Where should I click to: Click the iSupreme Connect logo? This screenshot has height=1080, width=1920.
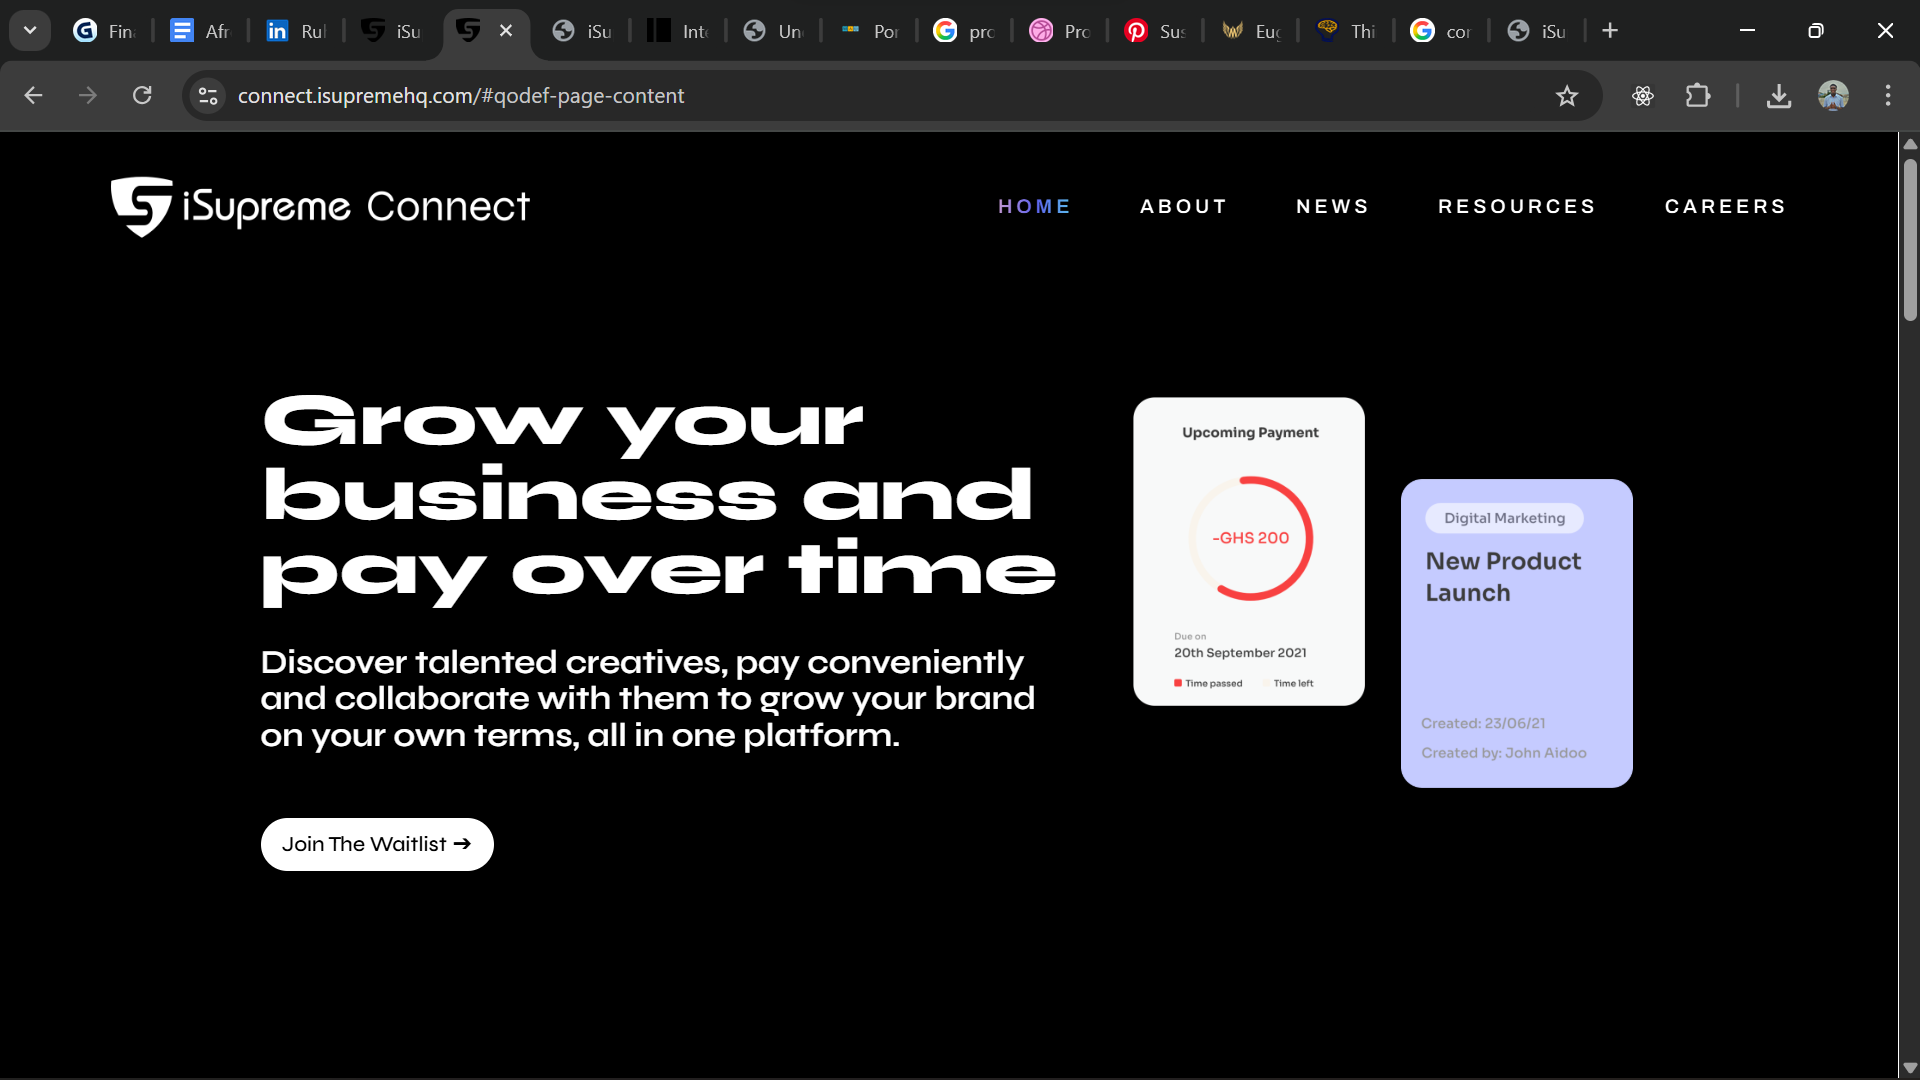point(320,206)
